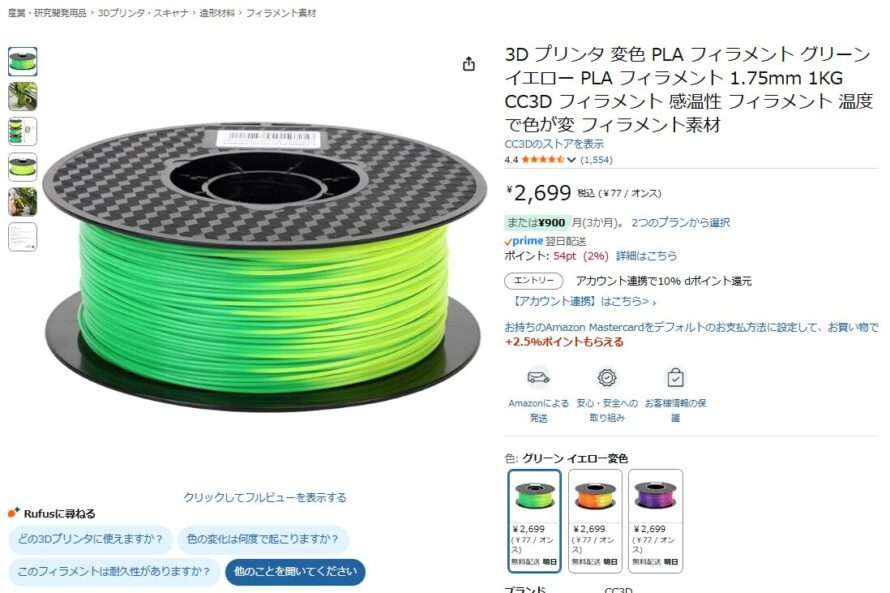
Task: Choose the orange color filament option
Action: 595,520
